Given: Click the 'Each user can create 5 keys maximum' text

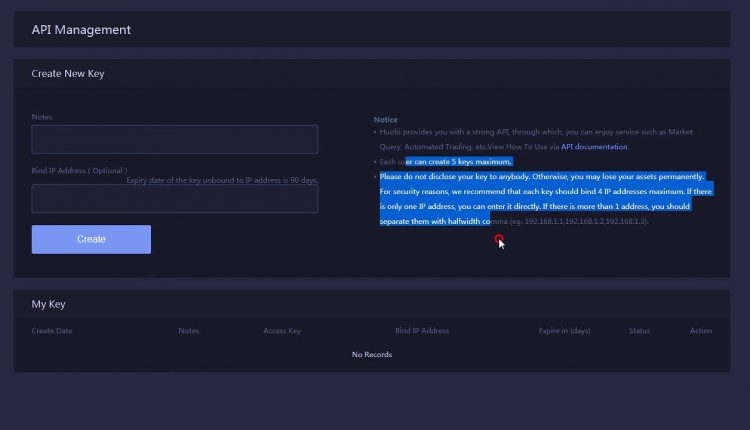Looking at the screenshot, I should [x=445, y=162].
